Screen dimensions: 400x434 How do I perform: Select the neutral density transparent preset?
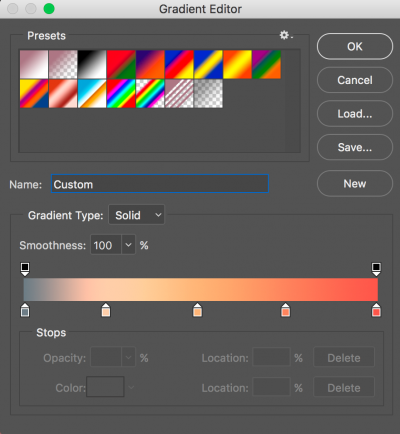point(208,93)
